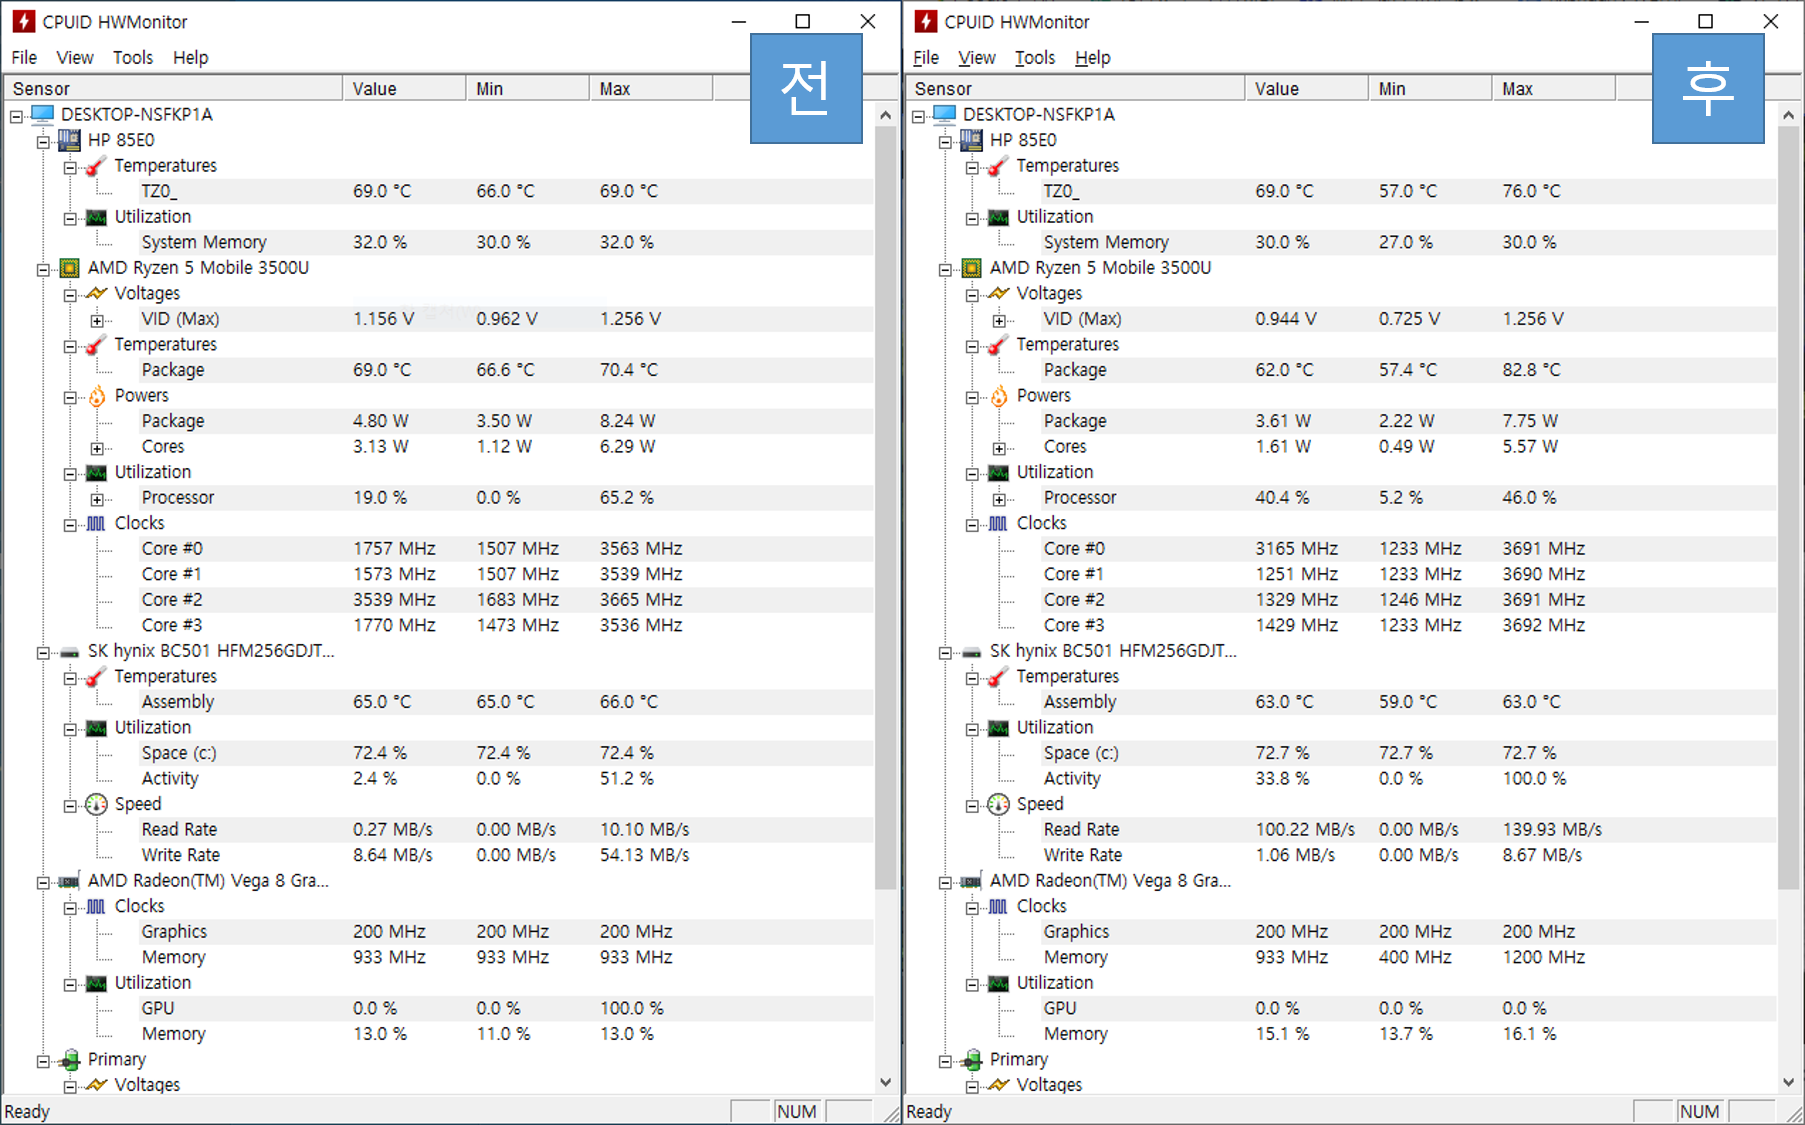Expand the Cores power row in left window

(97, 448)
